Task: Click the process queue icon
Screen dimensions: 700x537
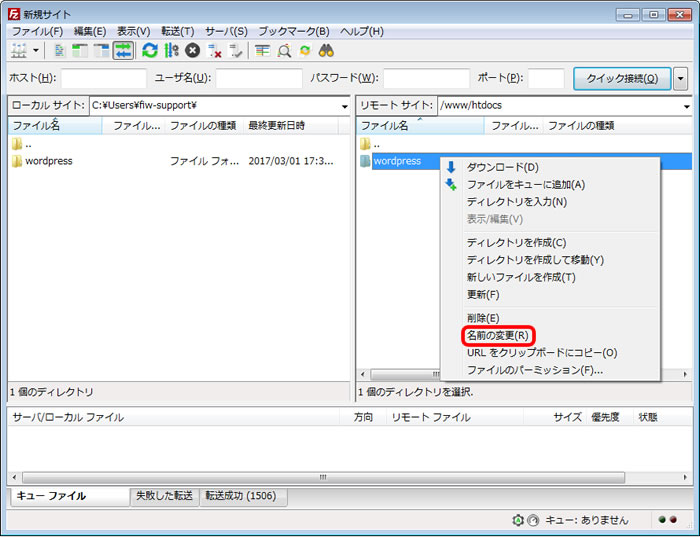Action: coord(171,50)
